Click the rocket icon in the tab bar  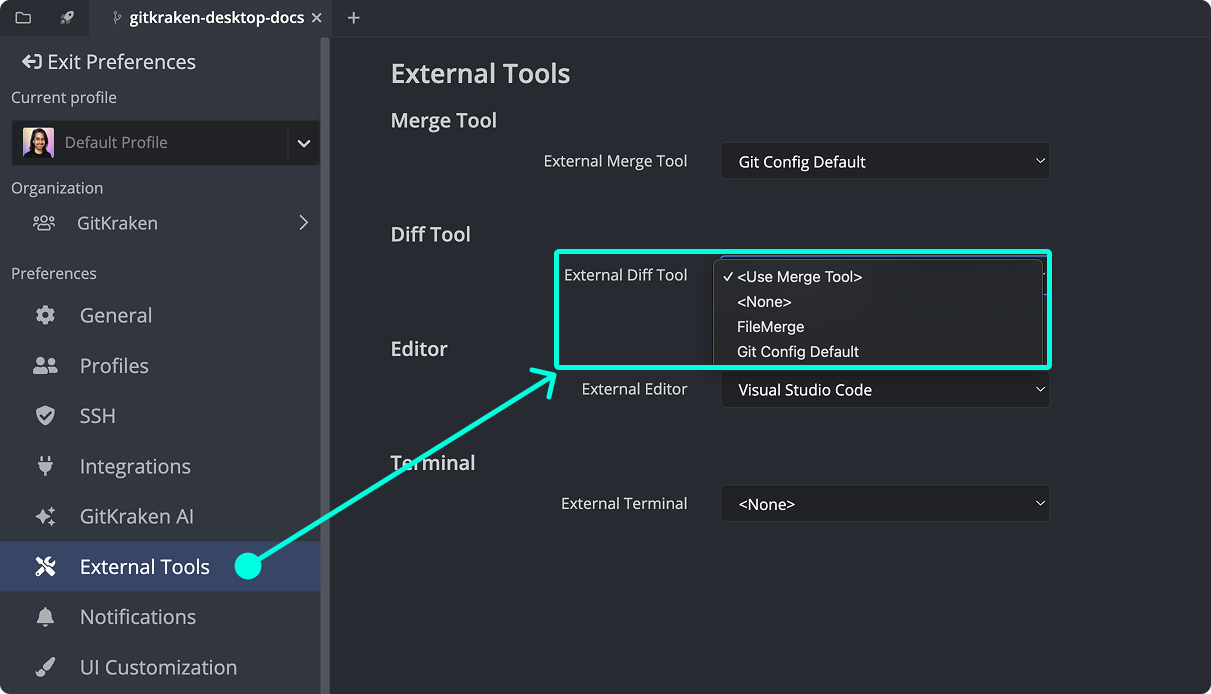(67, 18)
